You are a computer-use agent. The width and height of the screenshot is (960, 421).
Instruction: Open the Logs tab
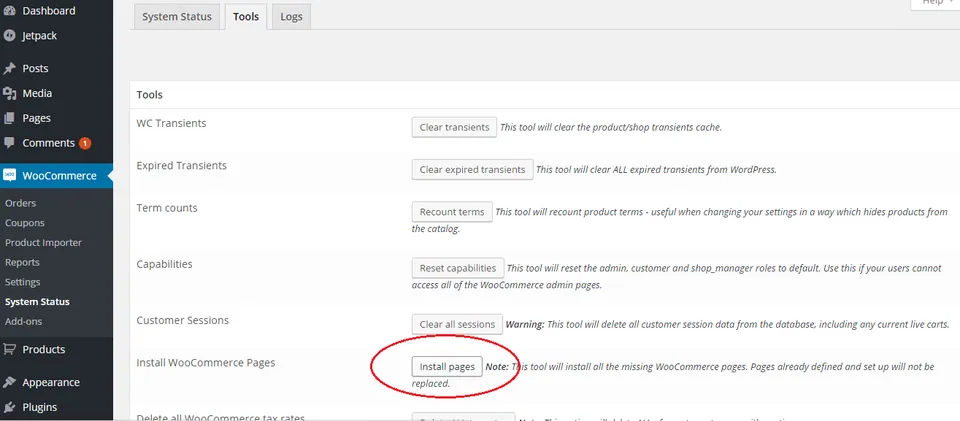291,17
